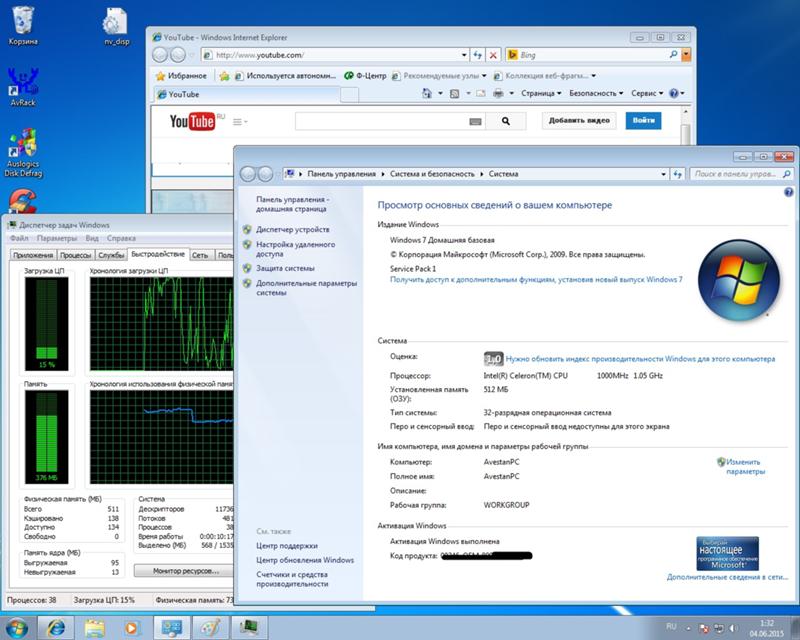Screen dimensions: 800x640
Task: Open the Сервис dropdown menu
Action: (x=647, y=93)
